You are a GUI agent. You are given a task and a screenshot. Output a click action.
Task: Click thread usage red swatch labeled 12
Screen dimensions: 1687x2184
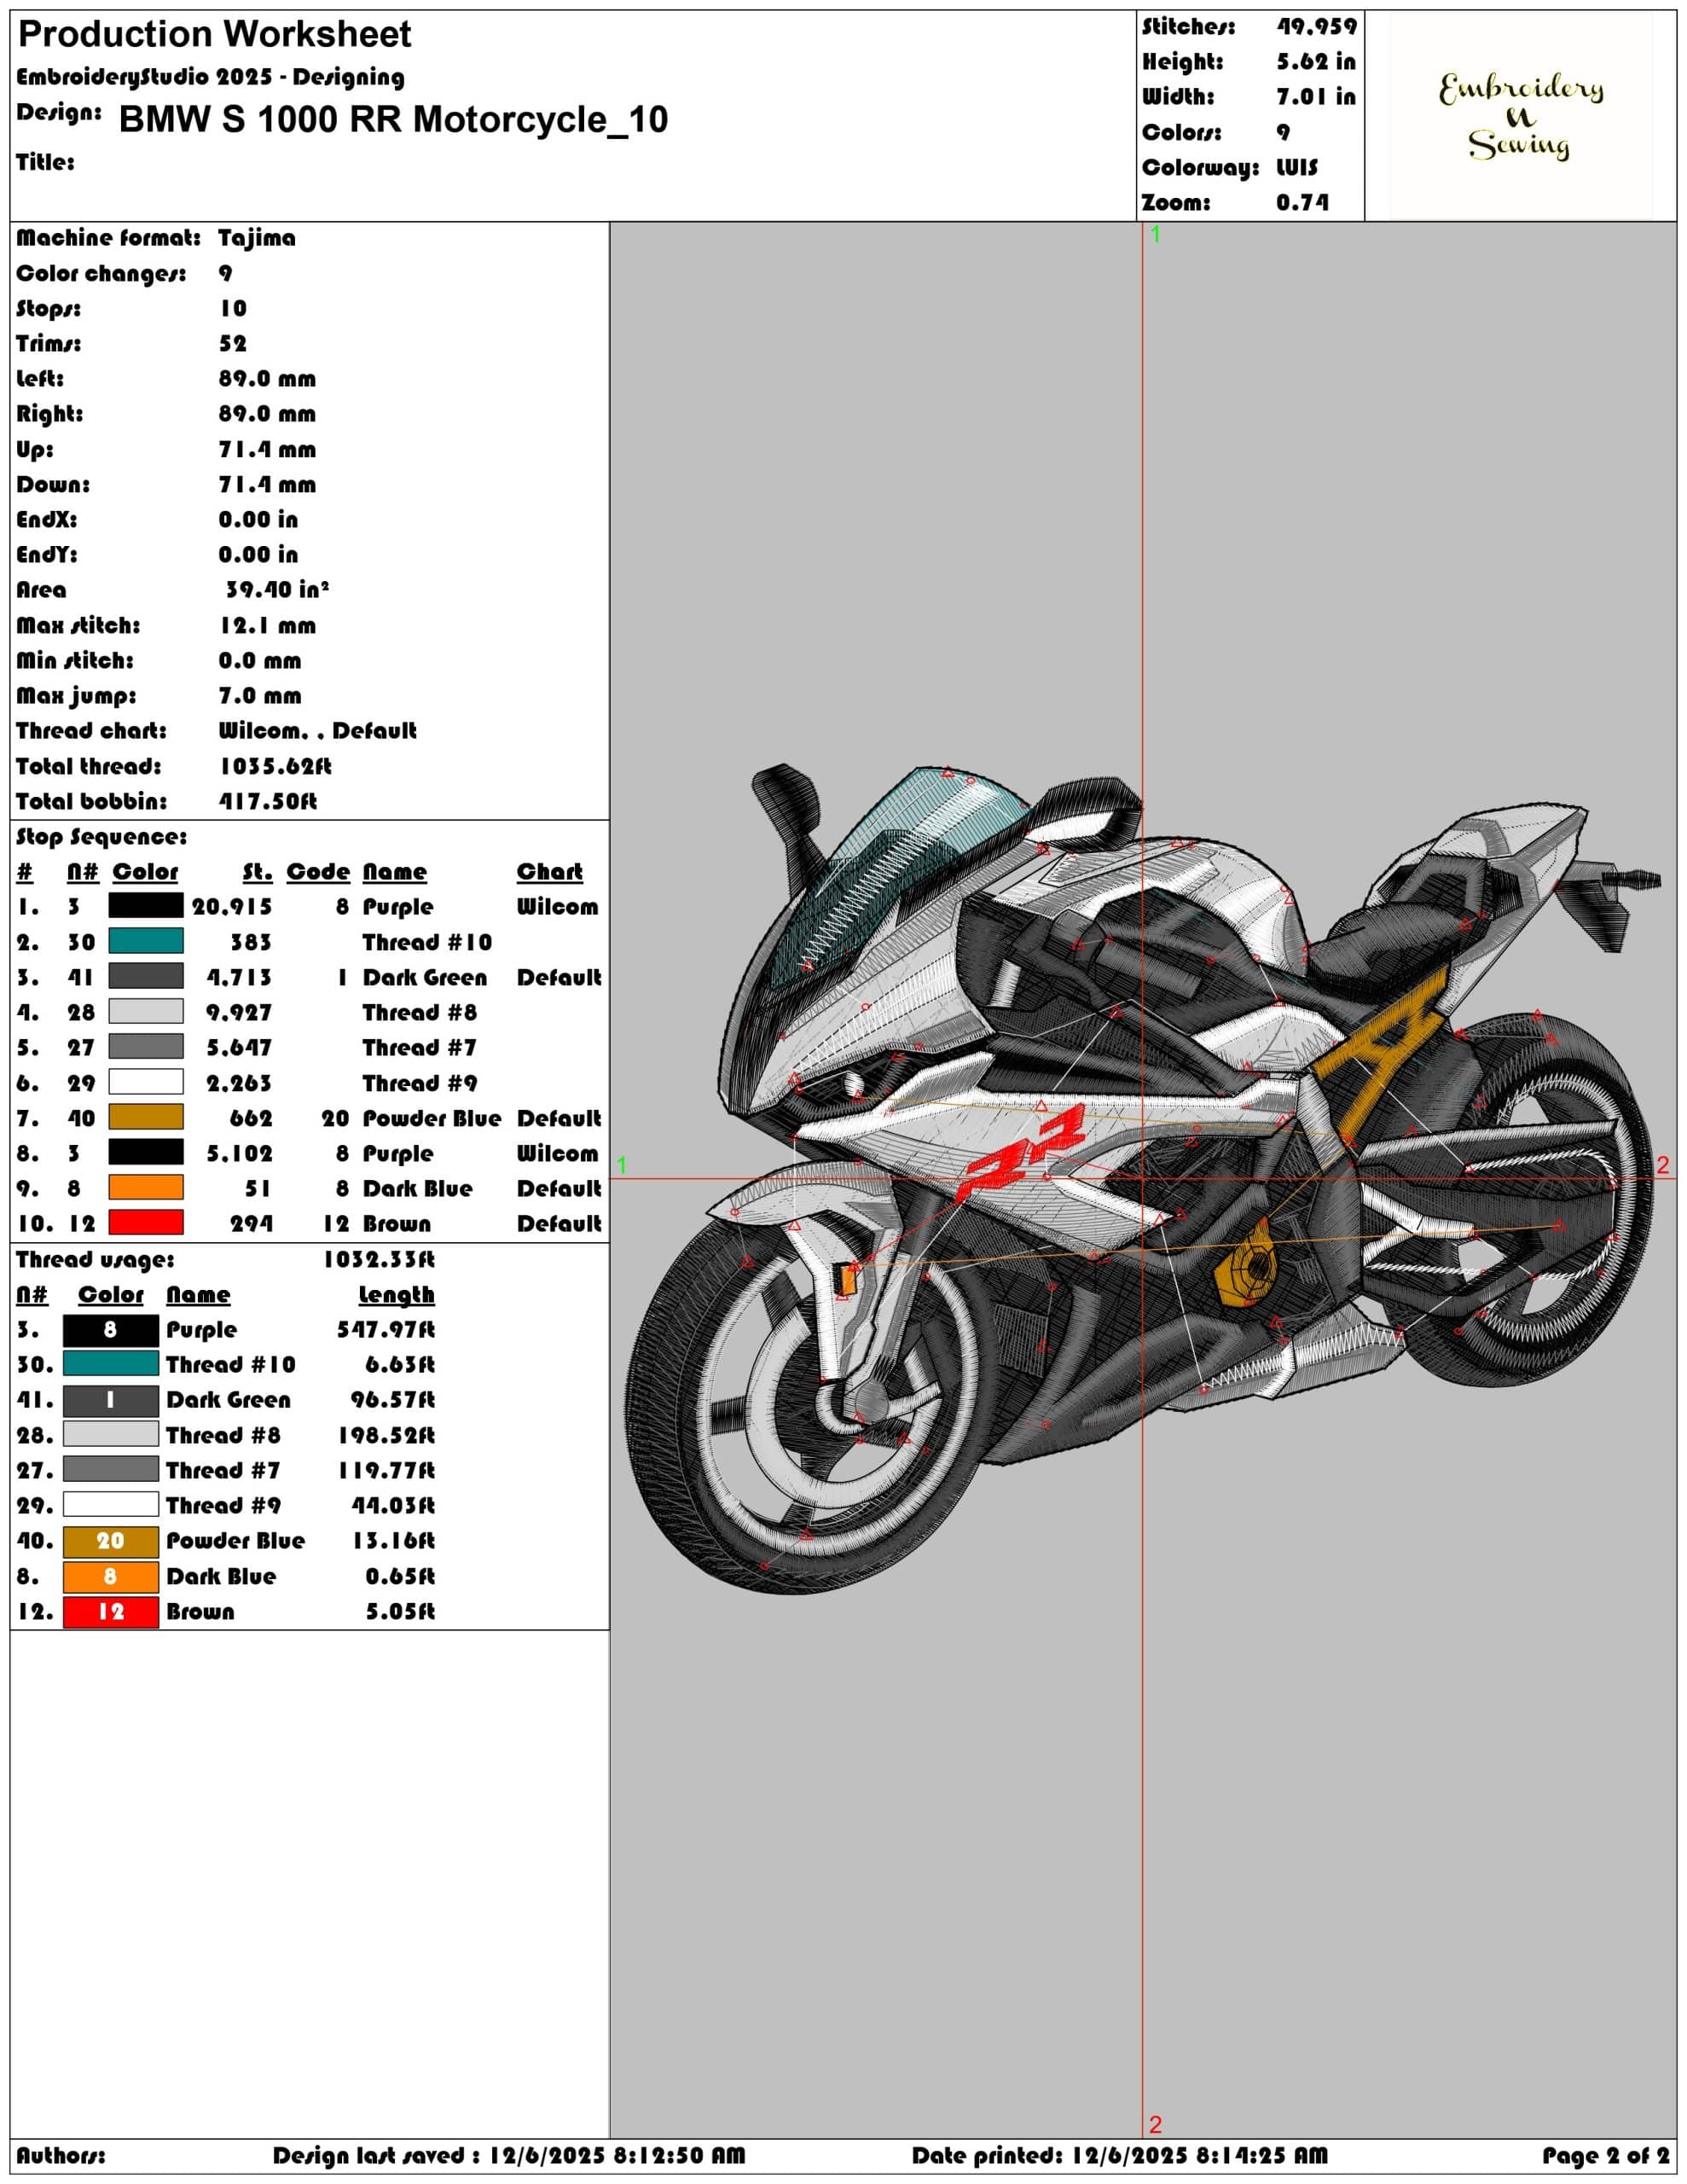(111, 1611)
